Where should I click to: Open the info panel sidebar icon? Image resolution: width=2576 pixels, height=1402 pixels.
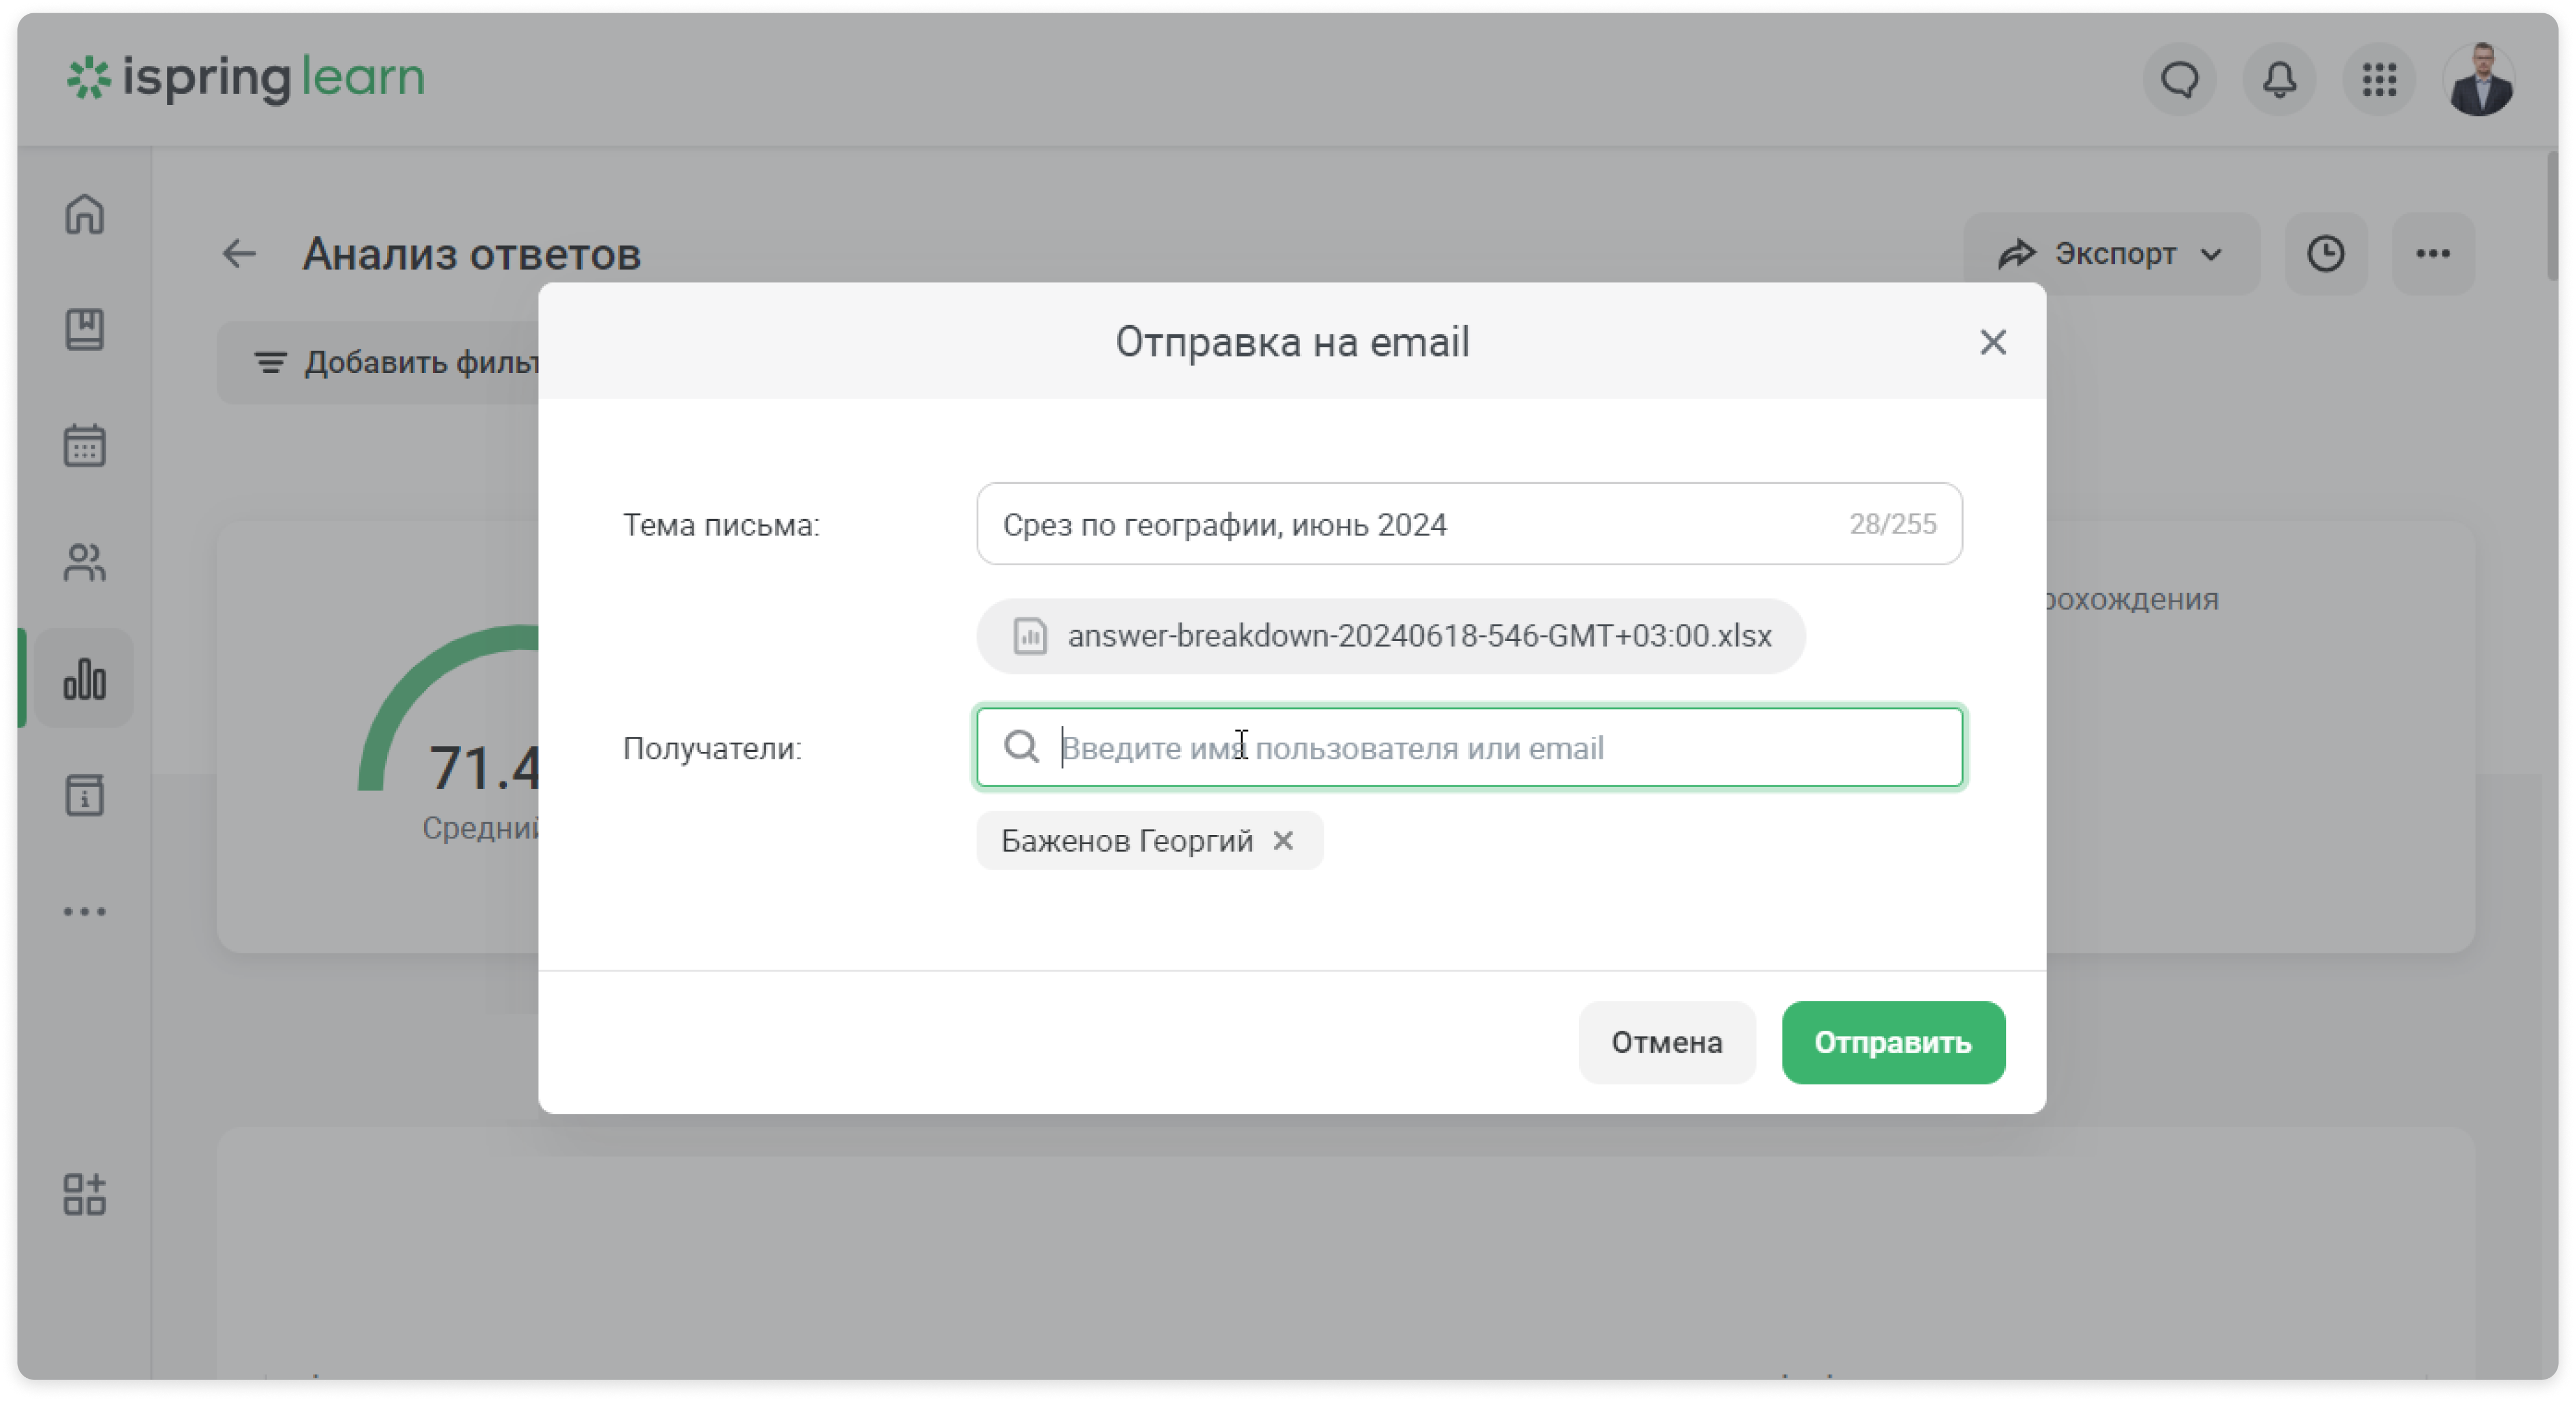pos(85,795)
